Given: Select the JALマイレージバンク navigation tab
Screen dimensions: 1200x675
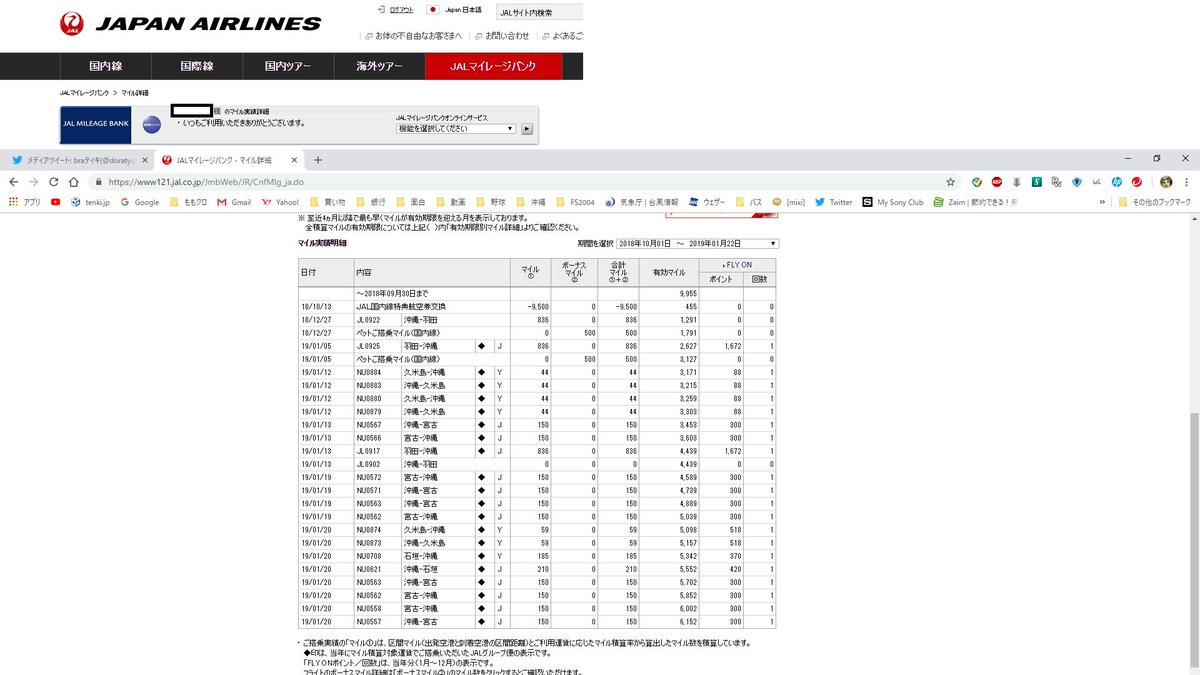Looking at the screenshot, I should (494, 66).
